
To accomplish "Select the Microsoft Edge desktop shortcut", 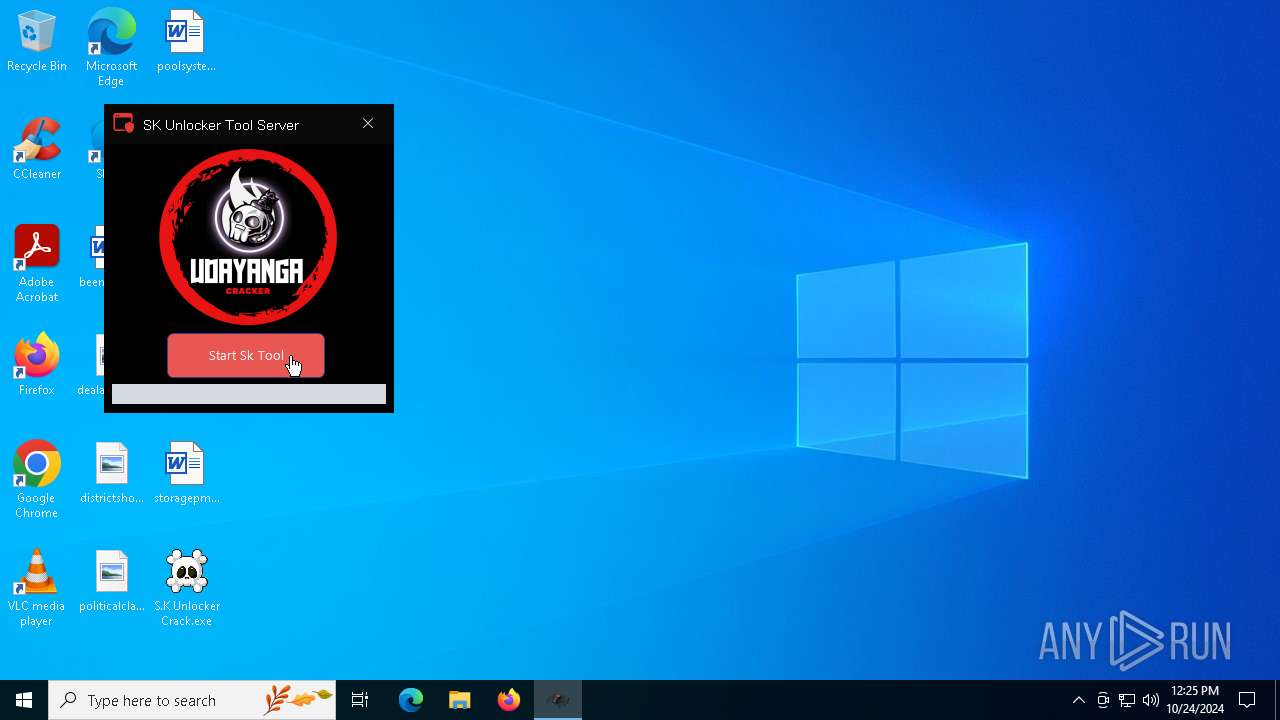I will (x=111, y=48).
